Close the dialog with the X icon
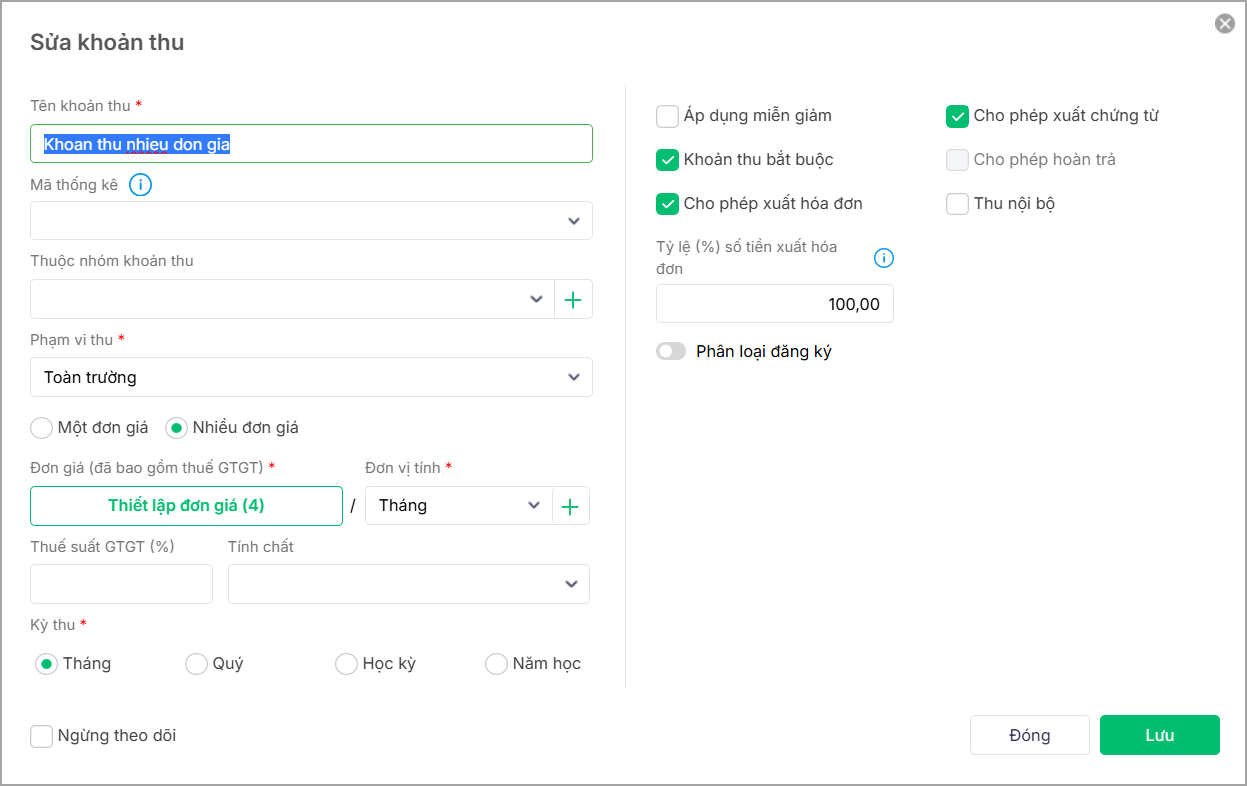 point(1225,24)
